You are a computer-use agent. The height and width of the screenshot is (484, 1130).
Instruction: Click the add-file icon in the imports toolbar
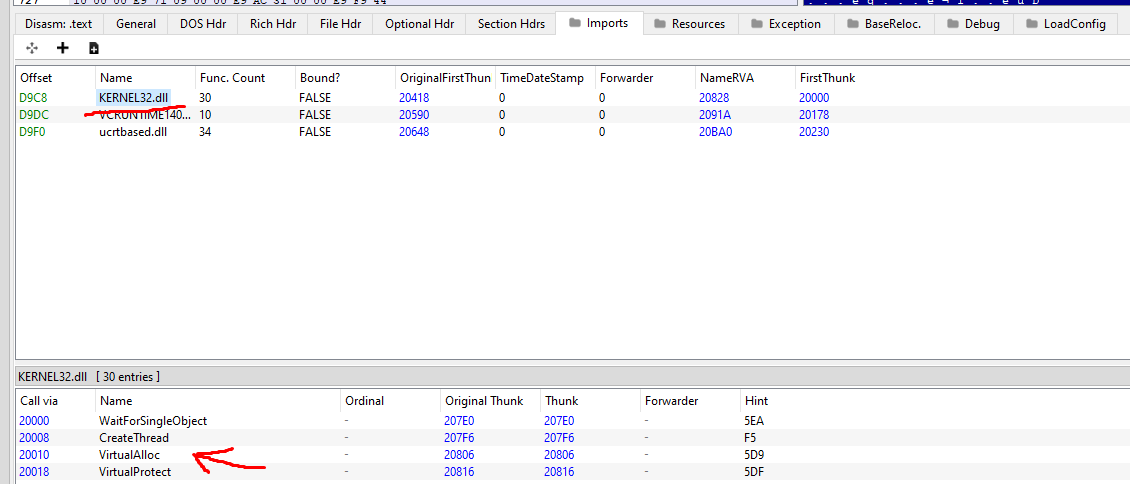(94, 48)
